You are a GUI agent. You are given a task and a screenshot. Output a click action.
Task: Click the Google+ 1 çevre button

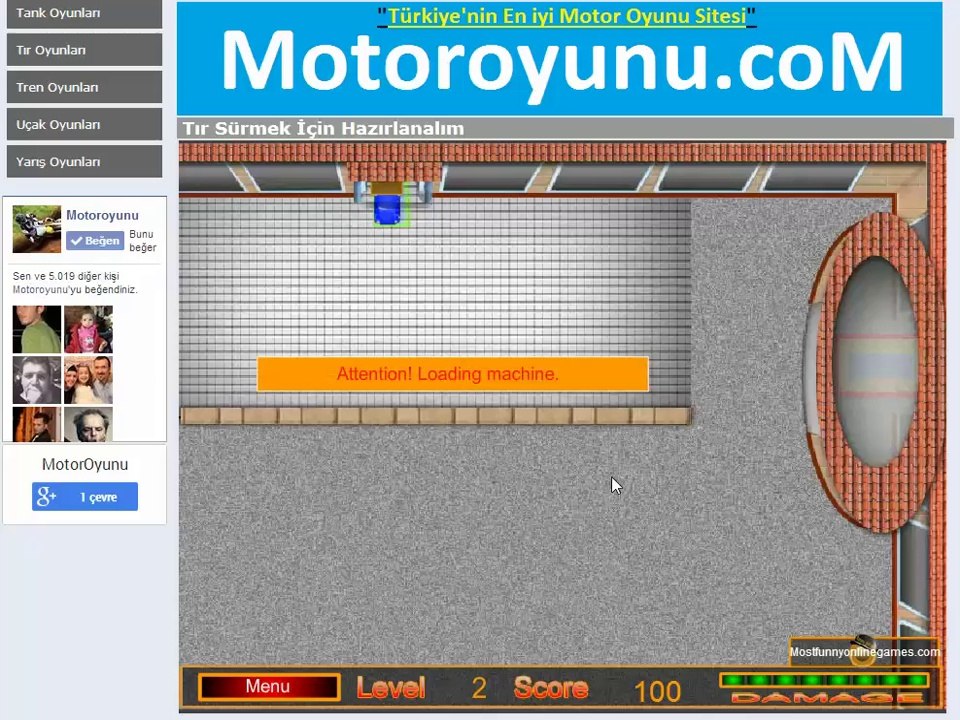[x=84, y=497]
